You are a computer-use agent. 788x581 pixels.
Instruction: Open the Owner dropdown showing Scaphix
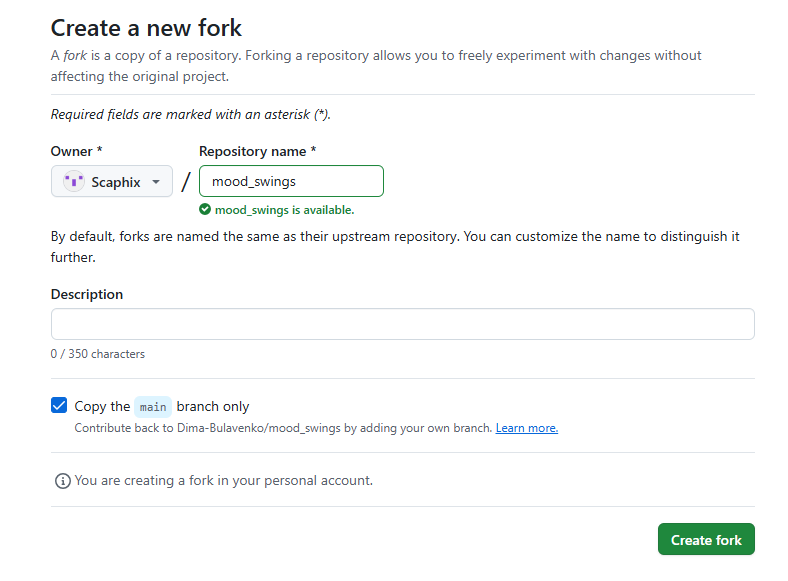coord(112,181)
